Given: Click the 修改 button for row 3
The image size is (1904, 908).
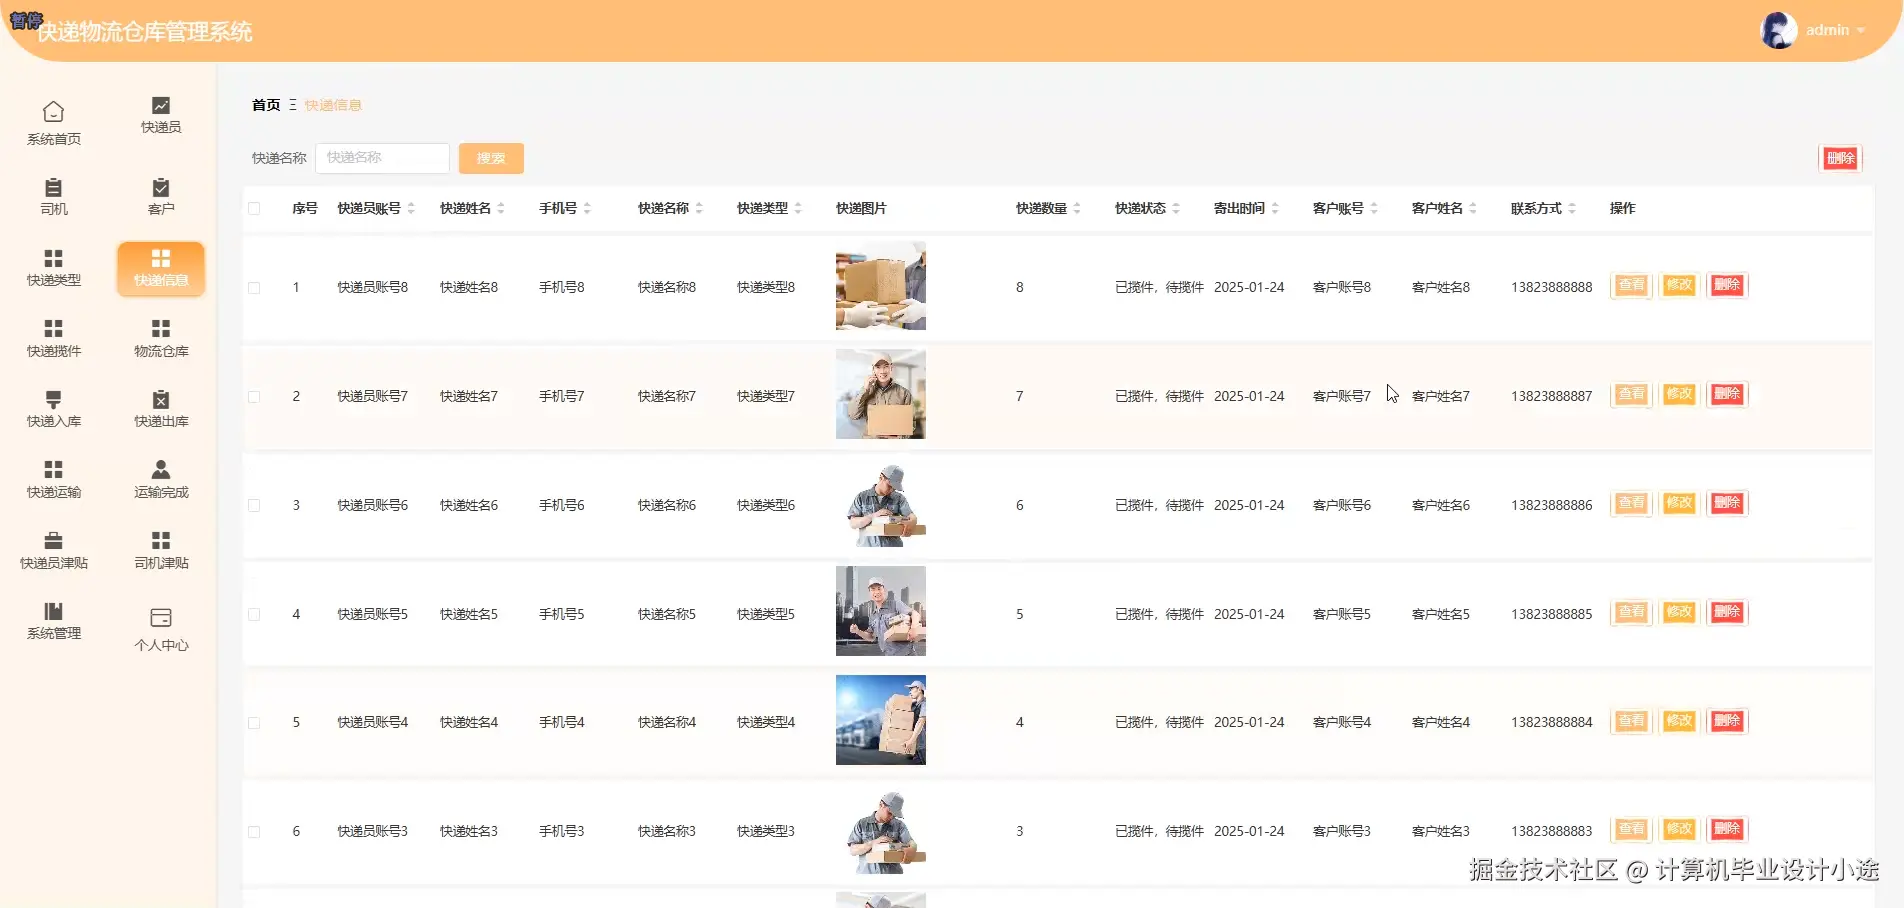Looking at the screenshot, I should pos(1678,504).
